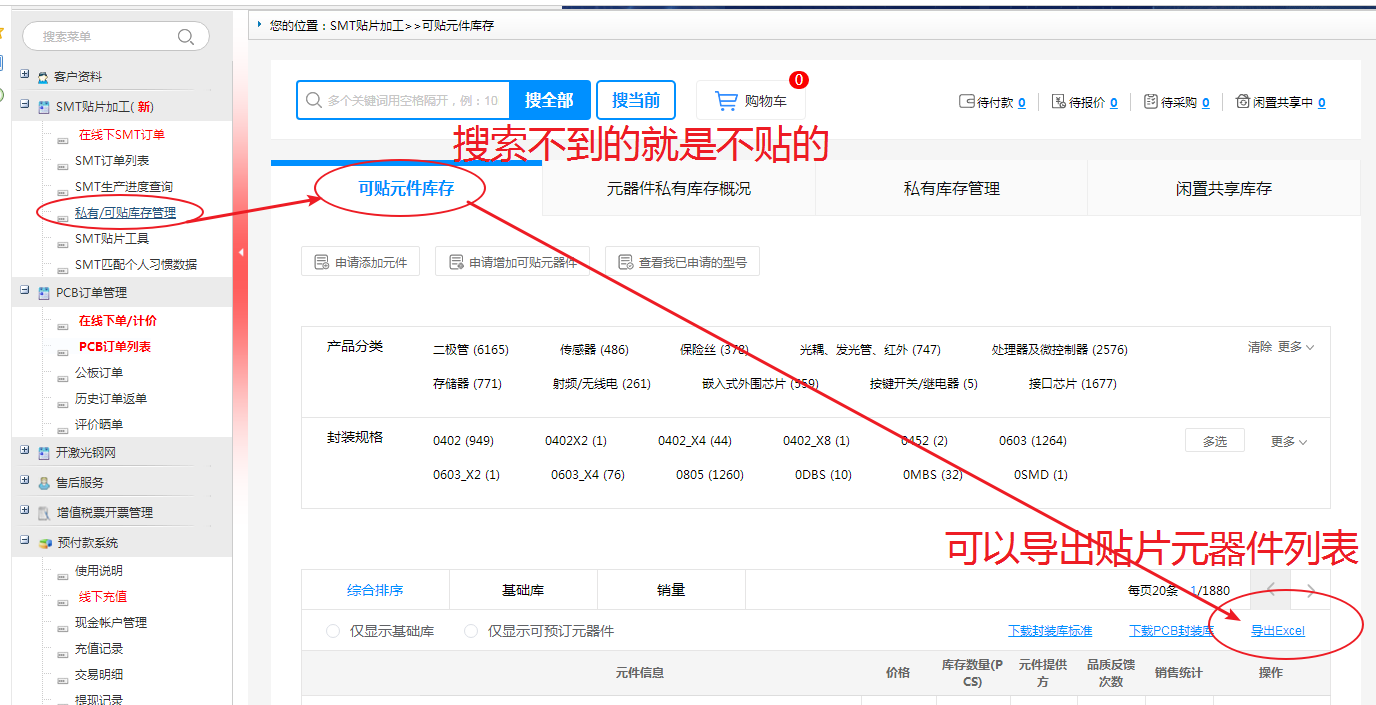Select 仅显示基础库 radio option
The height and width of the screenshot is (705, 1376).
pos(333,631)
